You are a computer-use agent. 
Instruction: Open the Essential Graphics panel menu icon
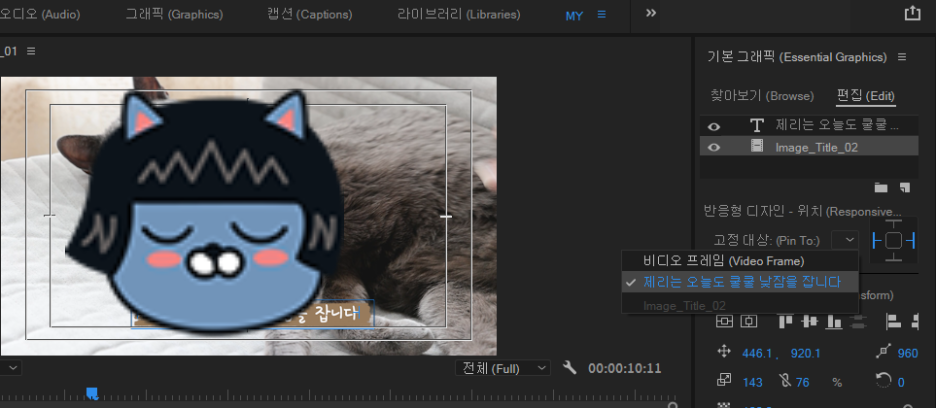(x=902, y=57)
